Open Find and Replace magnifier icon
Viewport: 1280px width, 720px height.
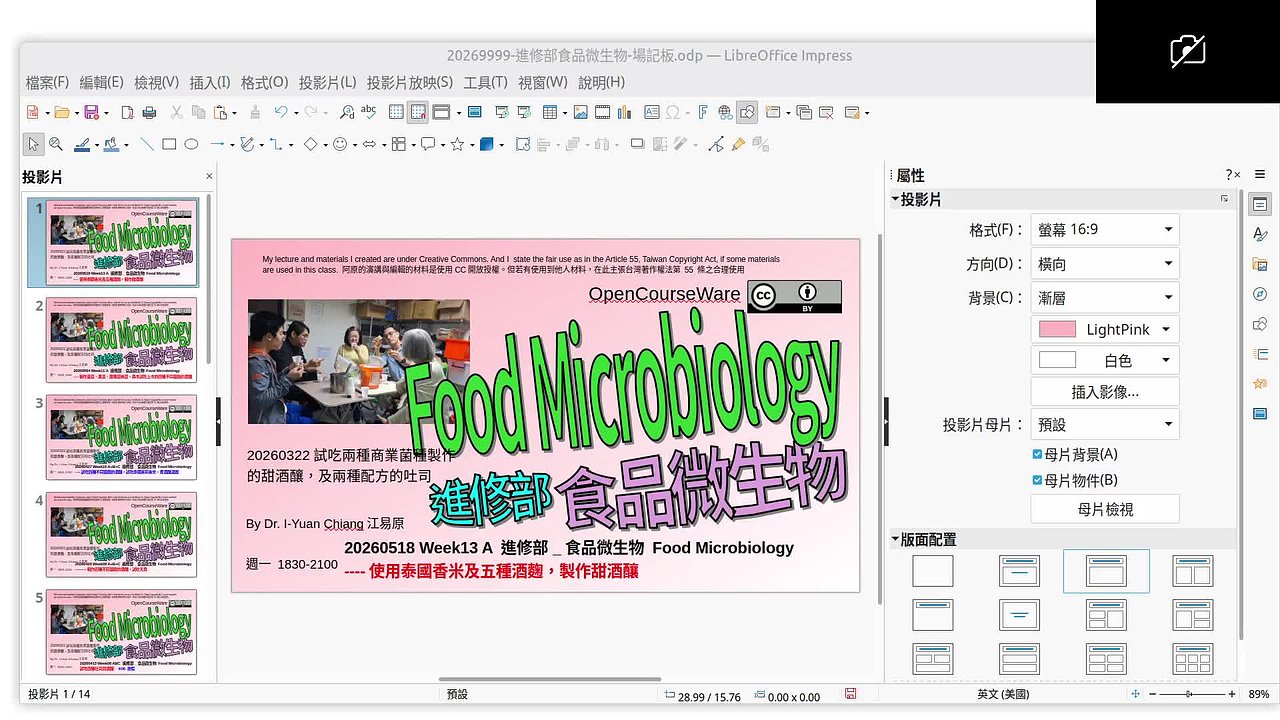point(347,112)
